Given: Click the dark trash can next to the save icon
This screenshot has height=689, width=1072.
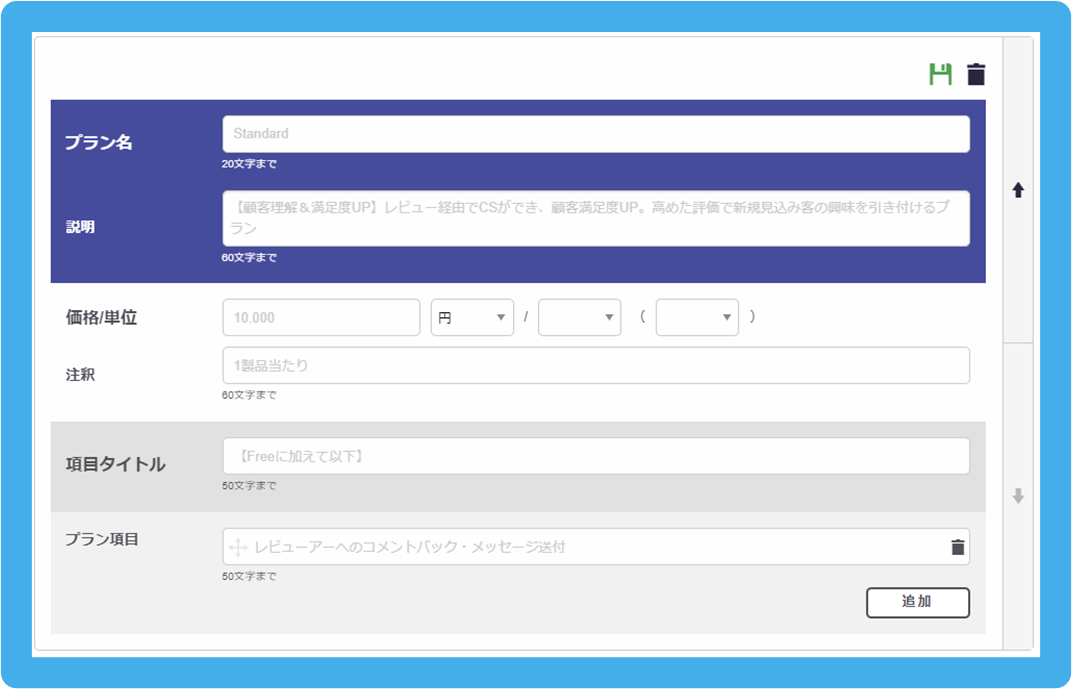Looking at the screenshot, I should point(975,73).
